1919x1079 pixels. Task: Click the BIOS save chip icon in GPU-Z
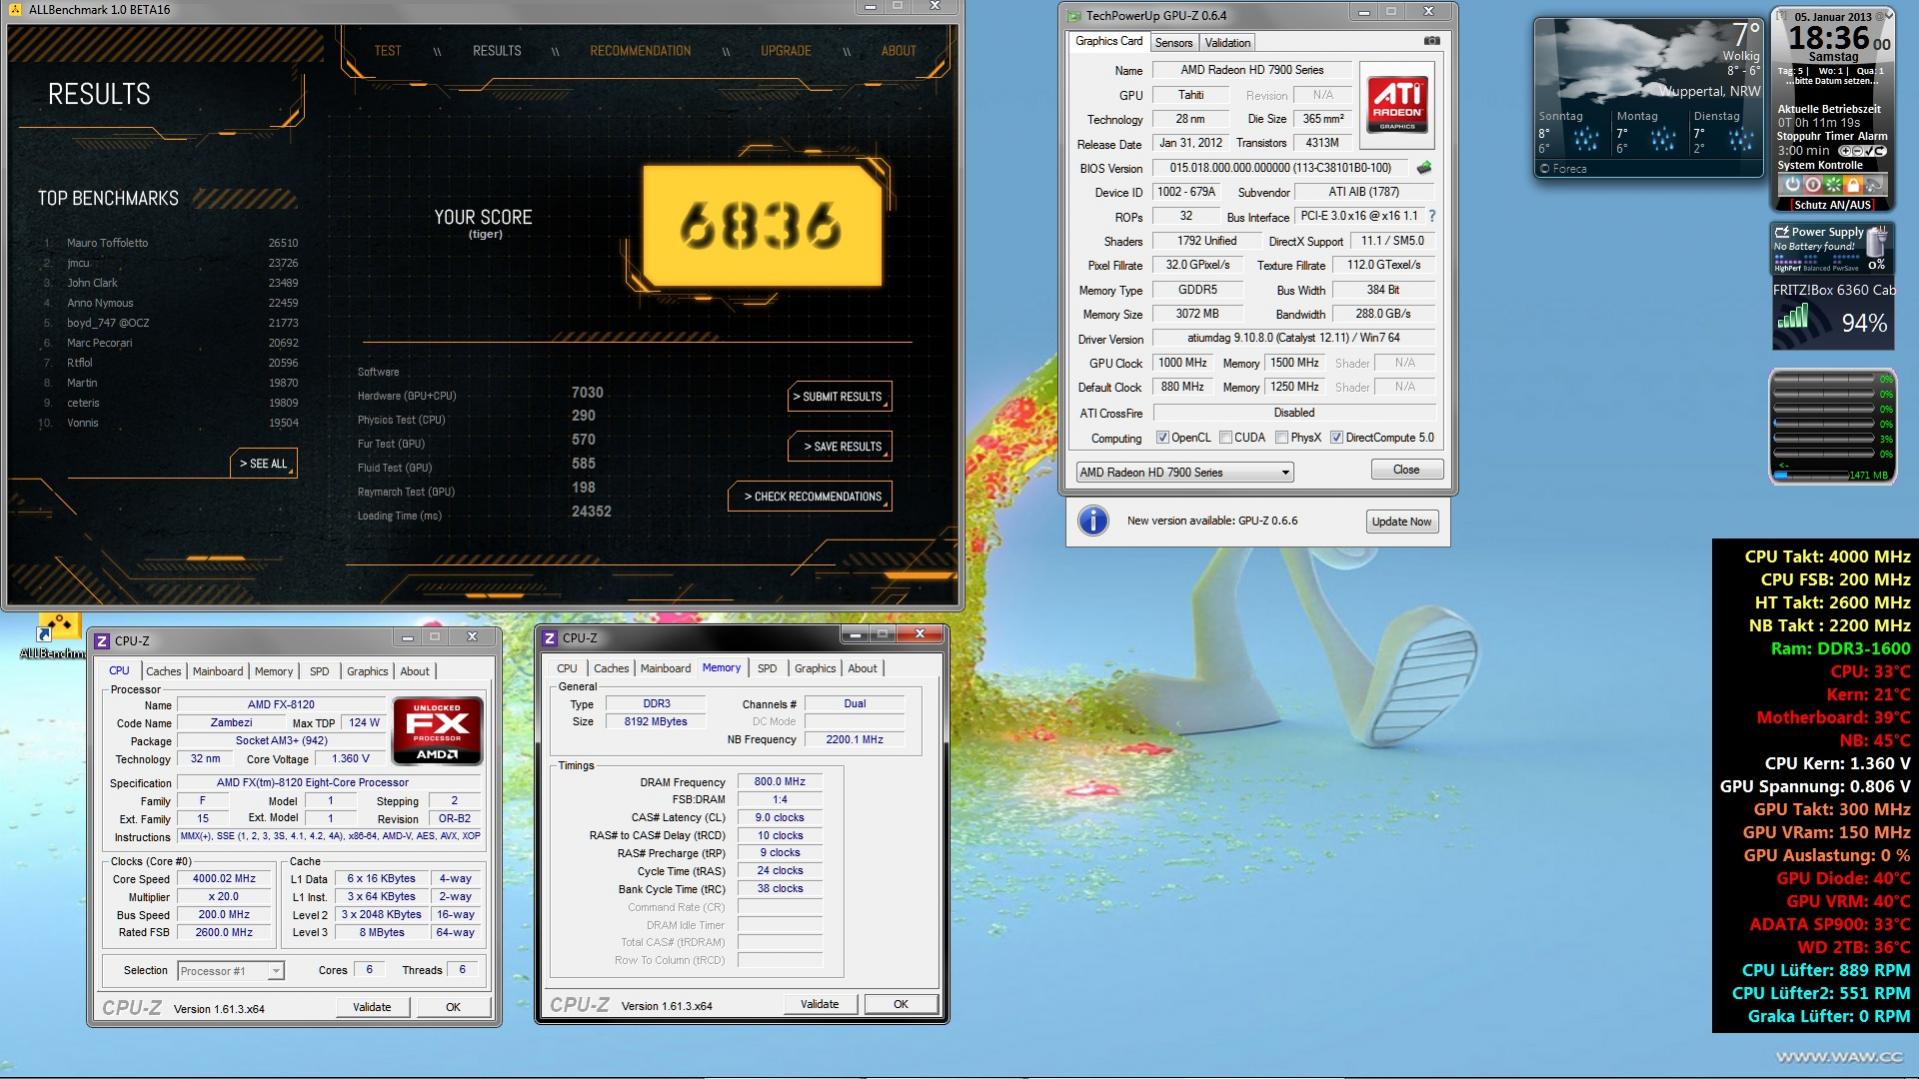[1424, 168]
